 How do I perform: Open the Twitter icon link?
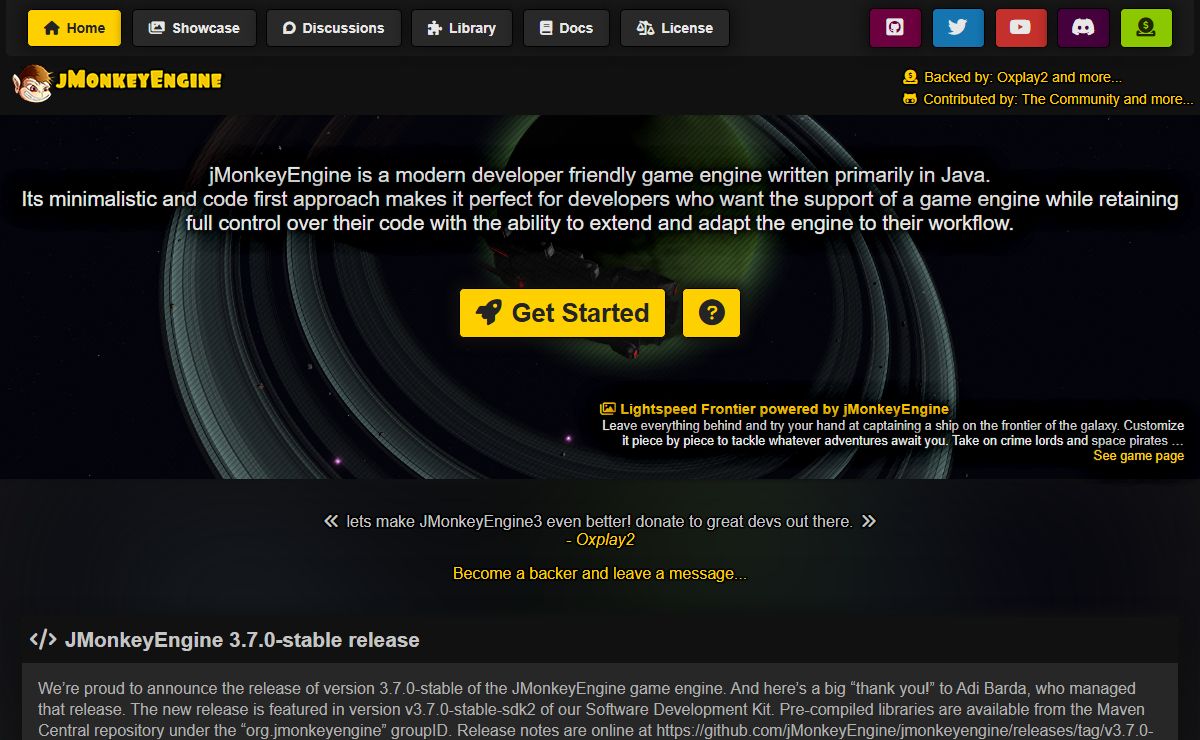point(958,28)
